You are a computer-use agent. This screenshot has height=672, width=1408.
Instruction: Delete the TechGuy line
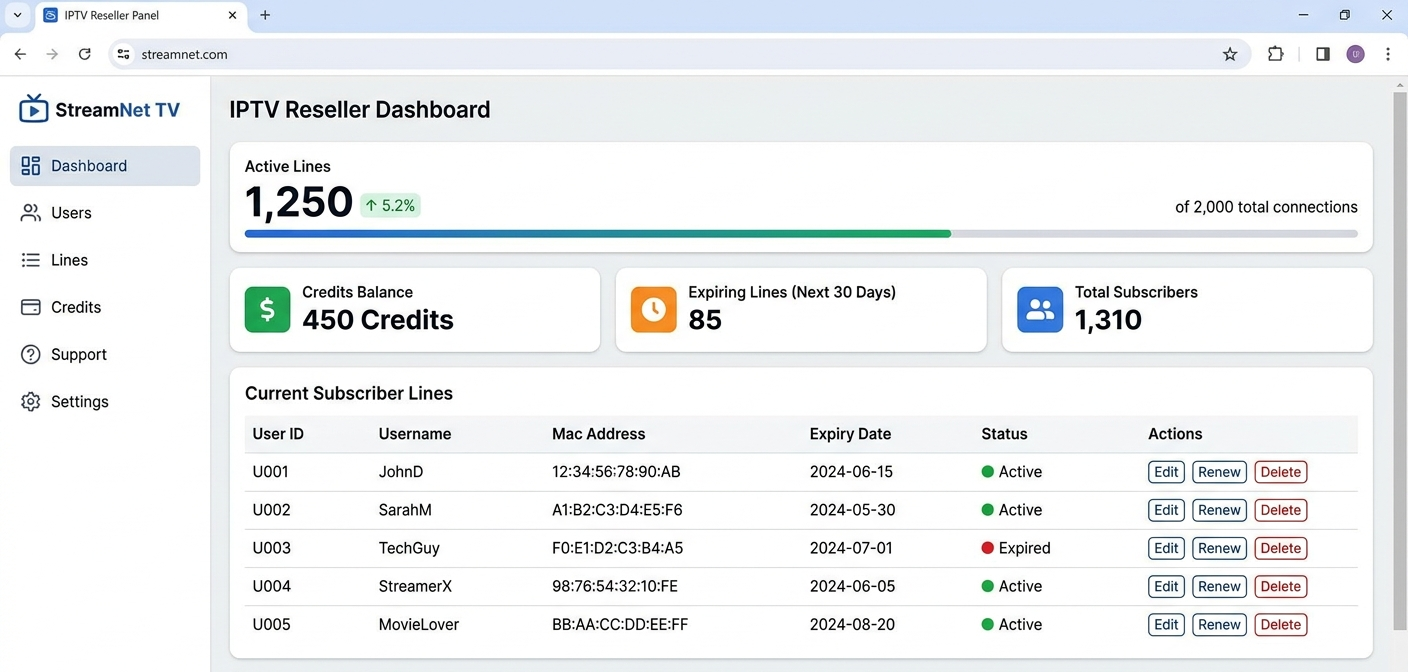tap(1281, 548)
